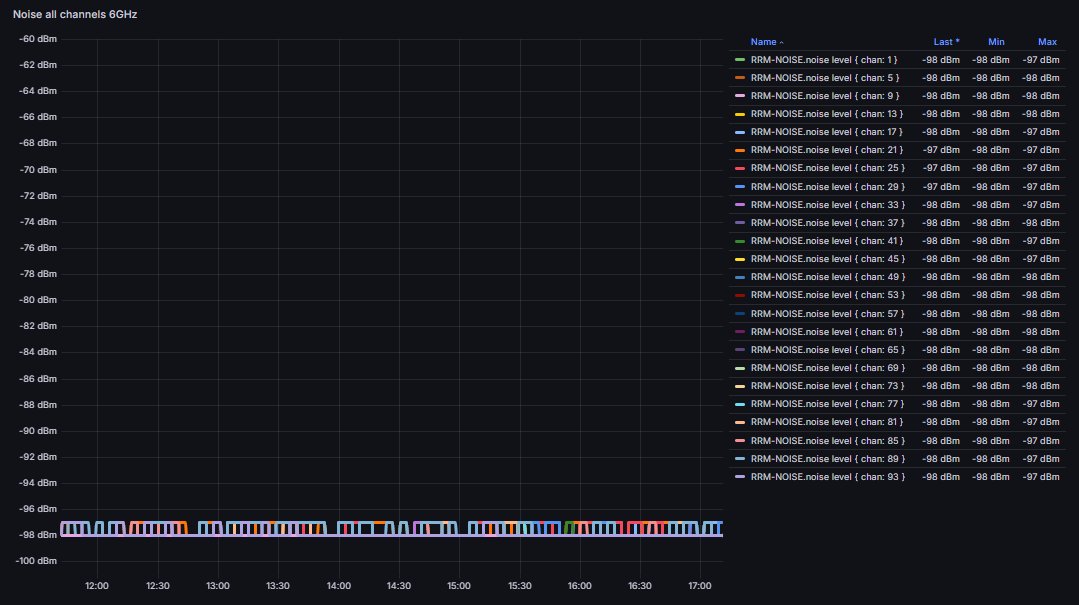Viewport: 1079px width, 605px height.
Task: Click the -60 dBm Y-axis label
Action: (38, 39)
